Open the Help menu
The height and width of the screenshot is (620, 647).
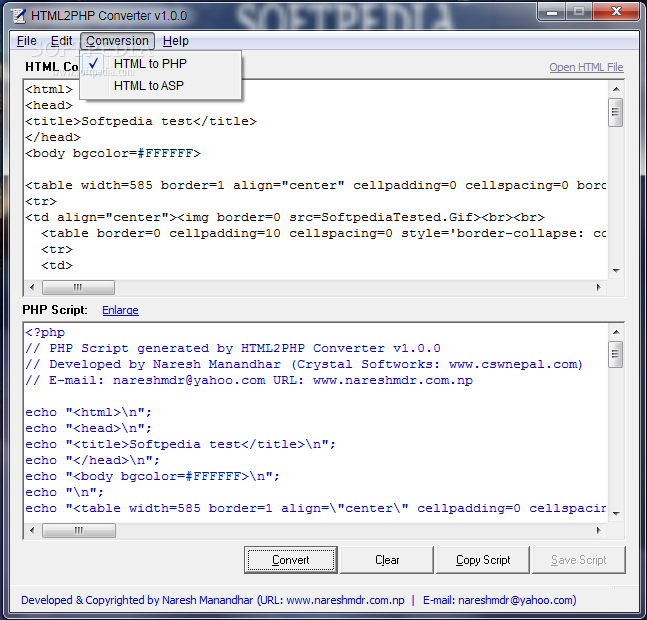[x=176, y=41]
